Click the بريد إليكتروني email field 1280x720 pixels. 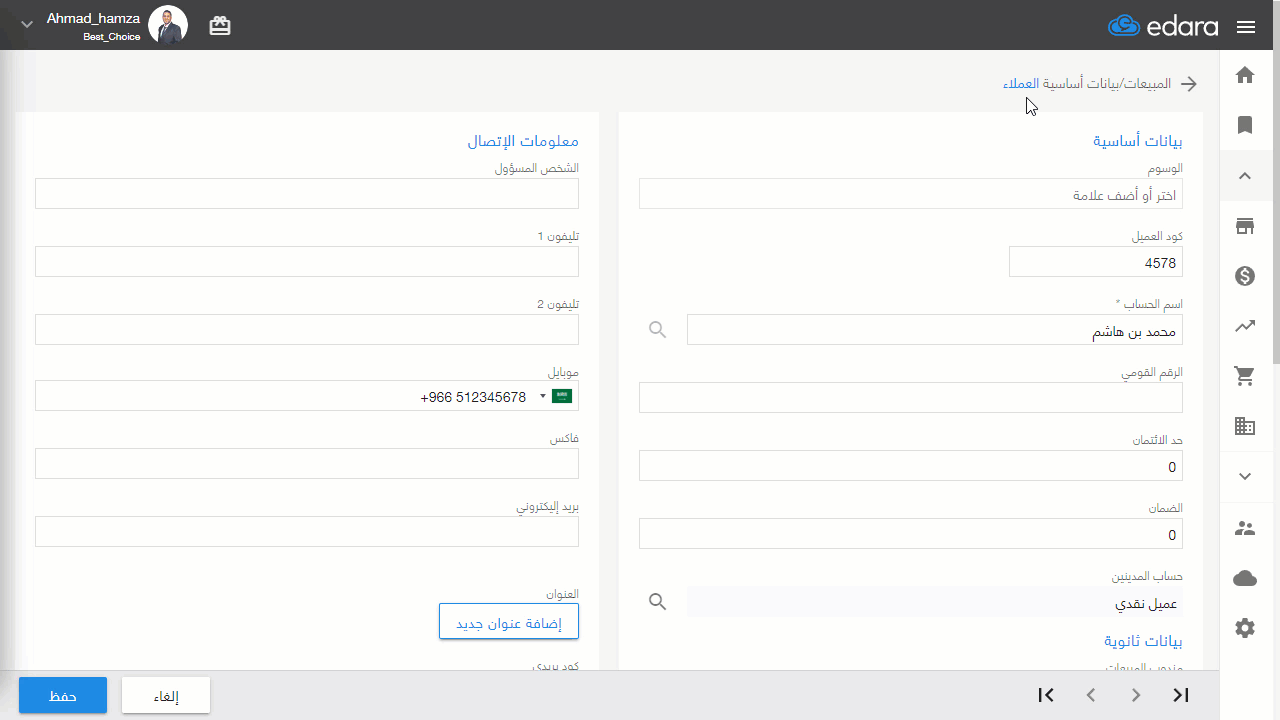(x=307, y=532)
